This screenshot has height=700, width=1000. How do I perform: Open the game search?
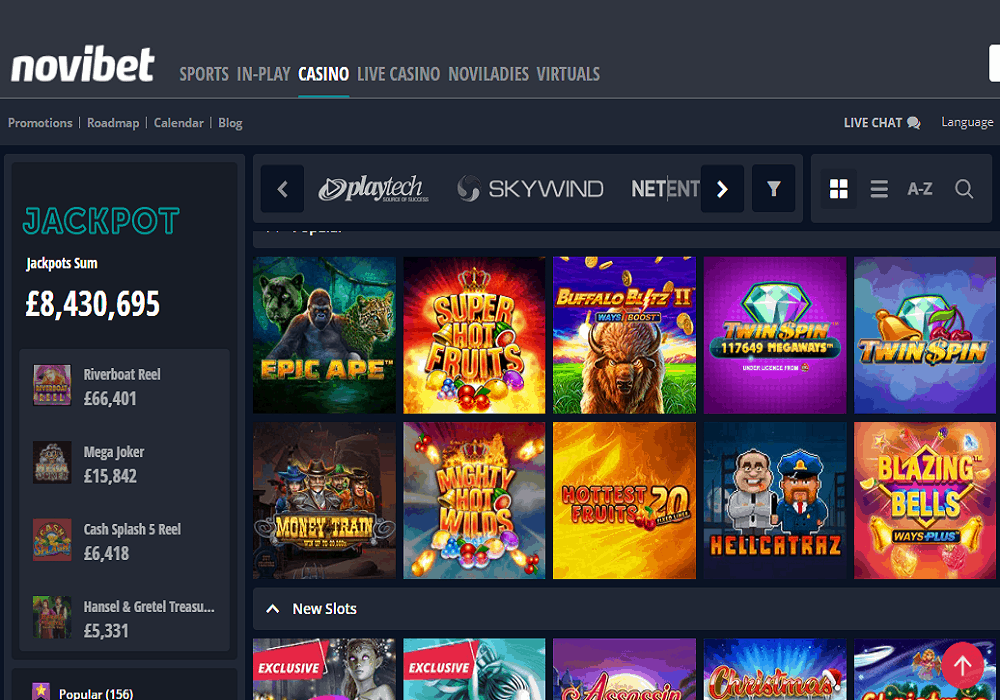coord(964,189)
